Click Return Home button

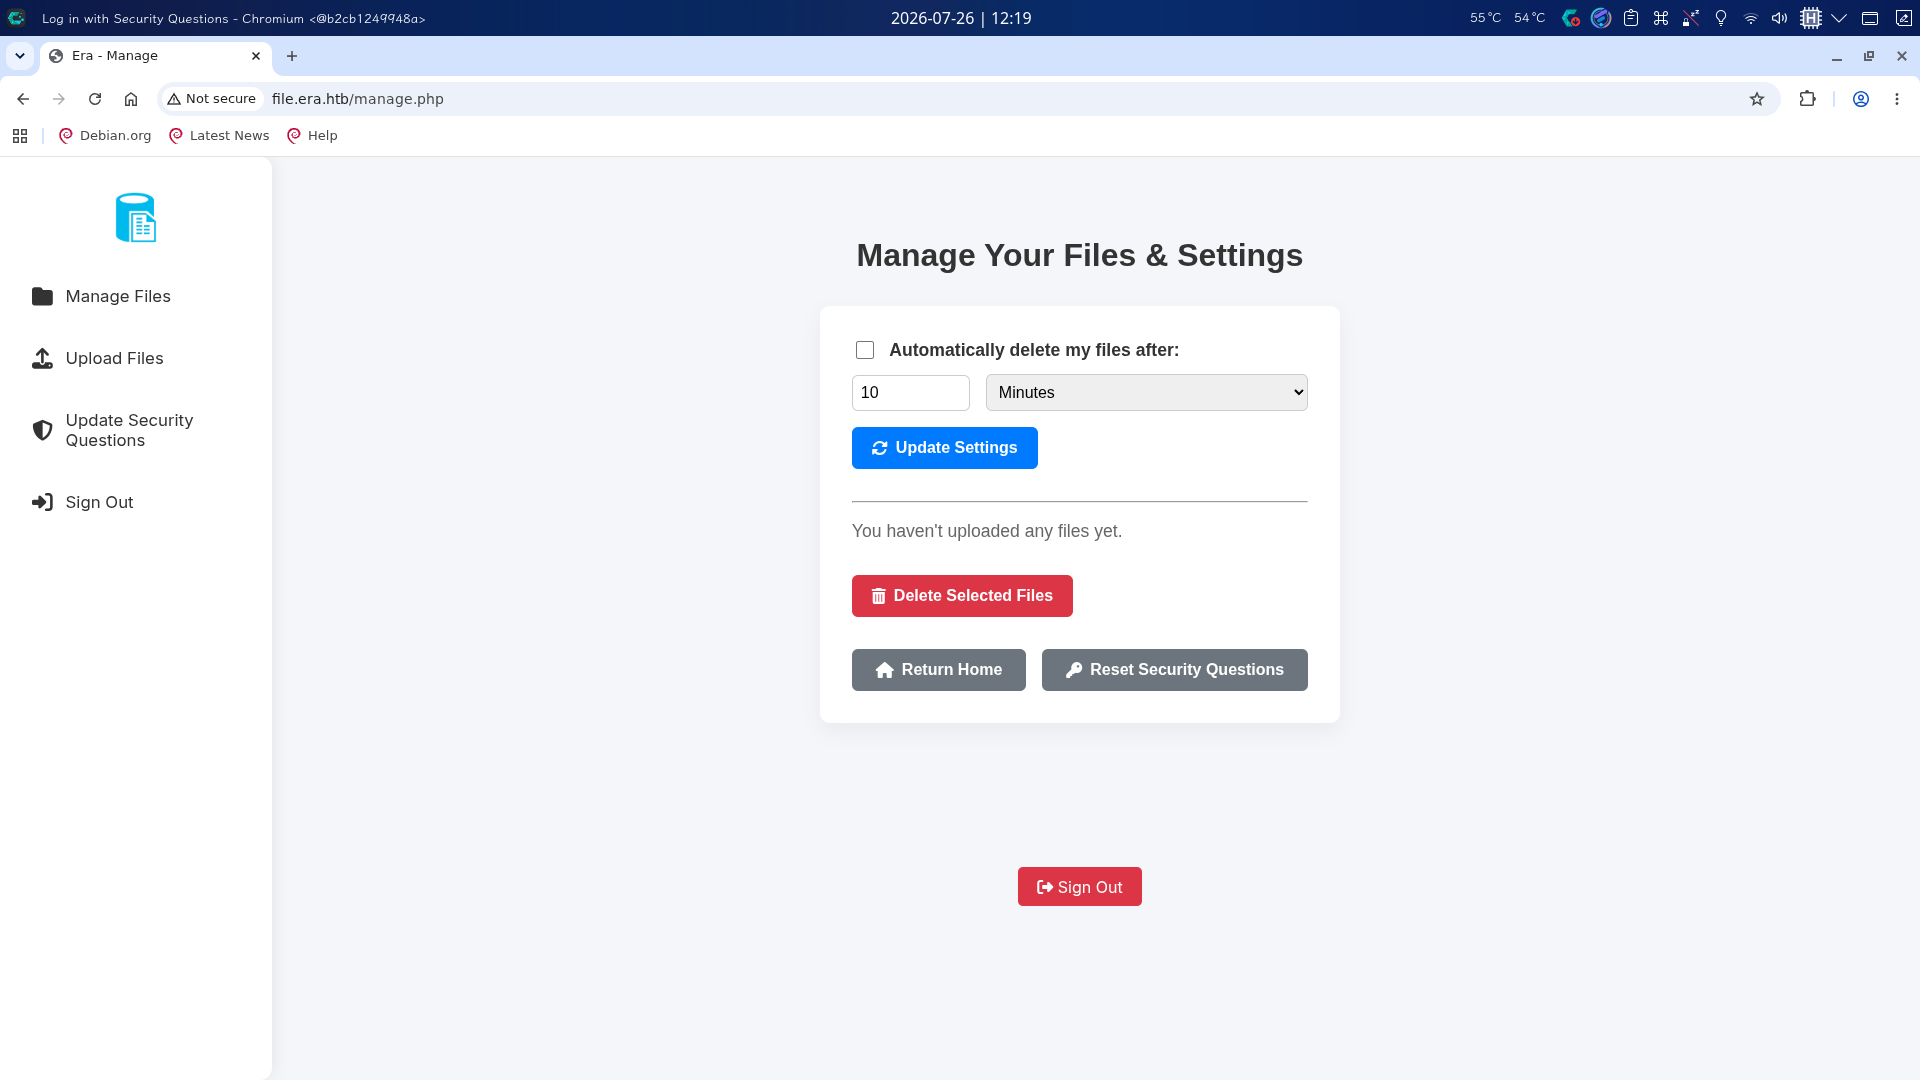tap(939, 670)
